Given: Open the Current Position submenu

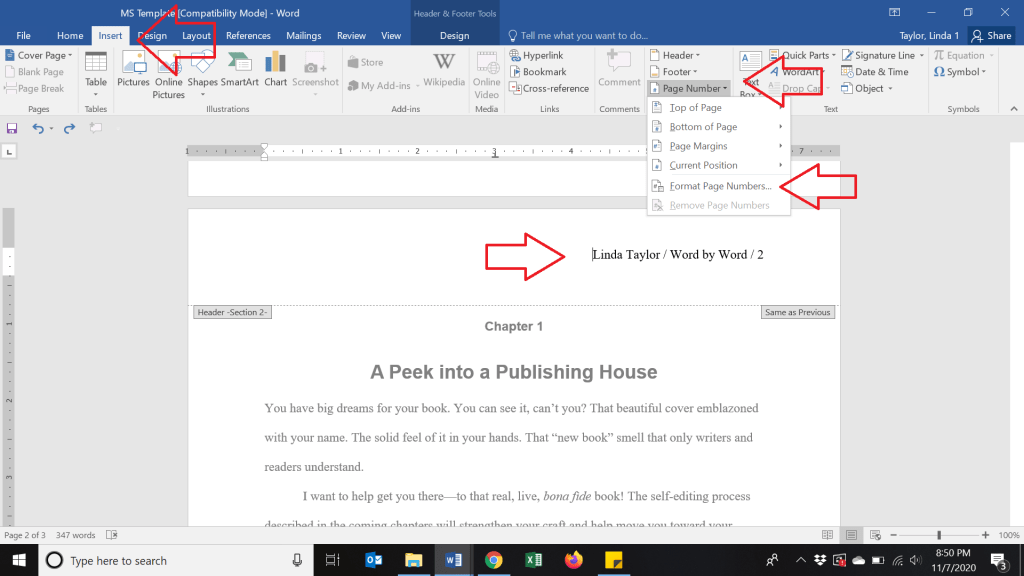Looking at the screenshot, I should point(718,165).
